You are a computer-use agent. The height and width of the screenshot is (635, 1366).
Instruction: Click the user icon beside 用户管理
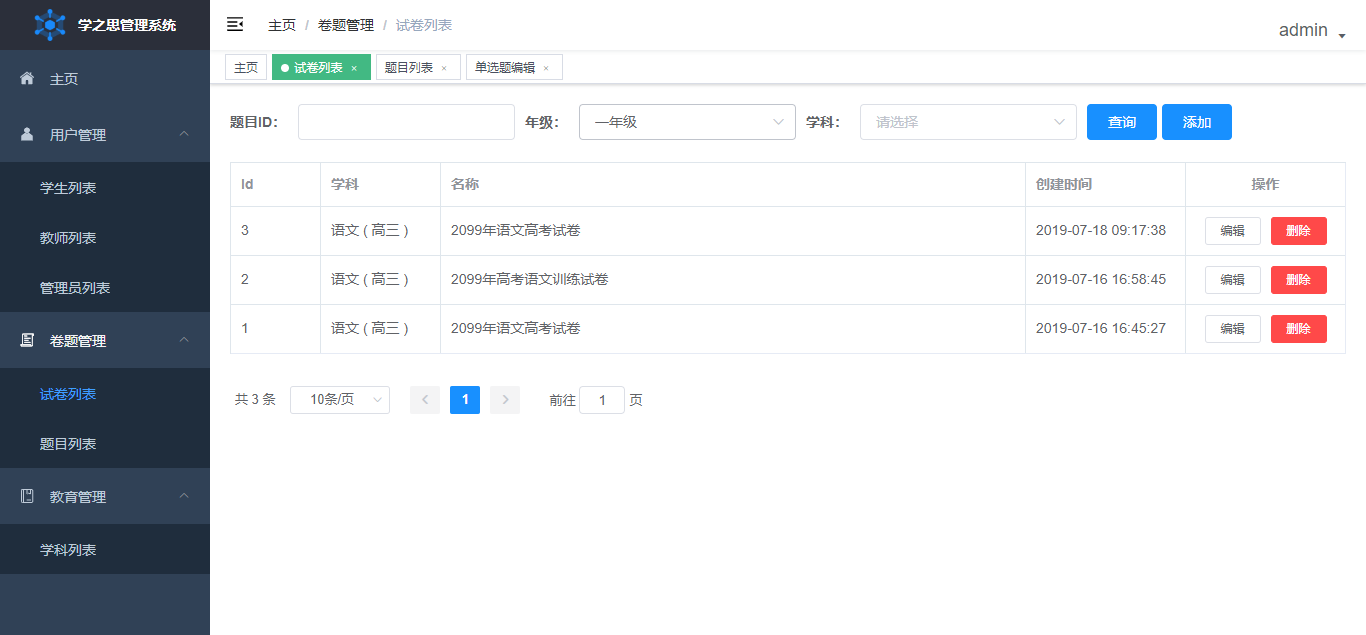(x=27, y=134)
